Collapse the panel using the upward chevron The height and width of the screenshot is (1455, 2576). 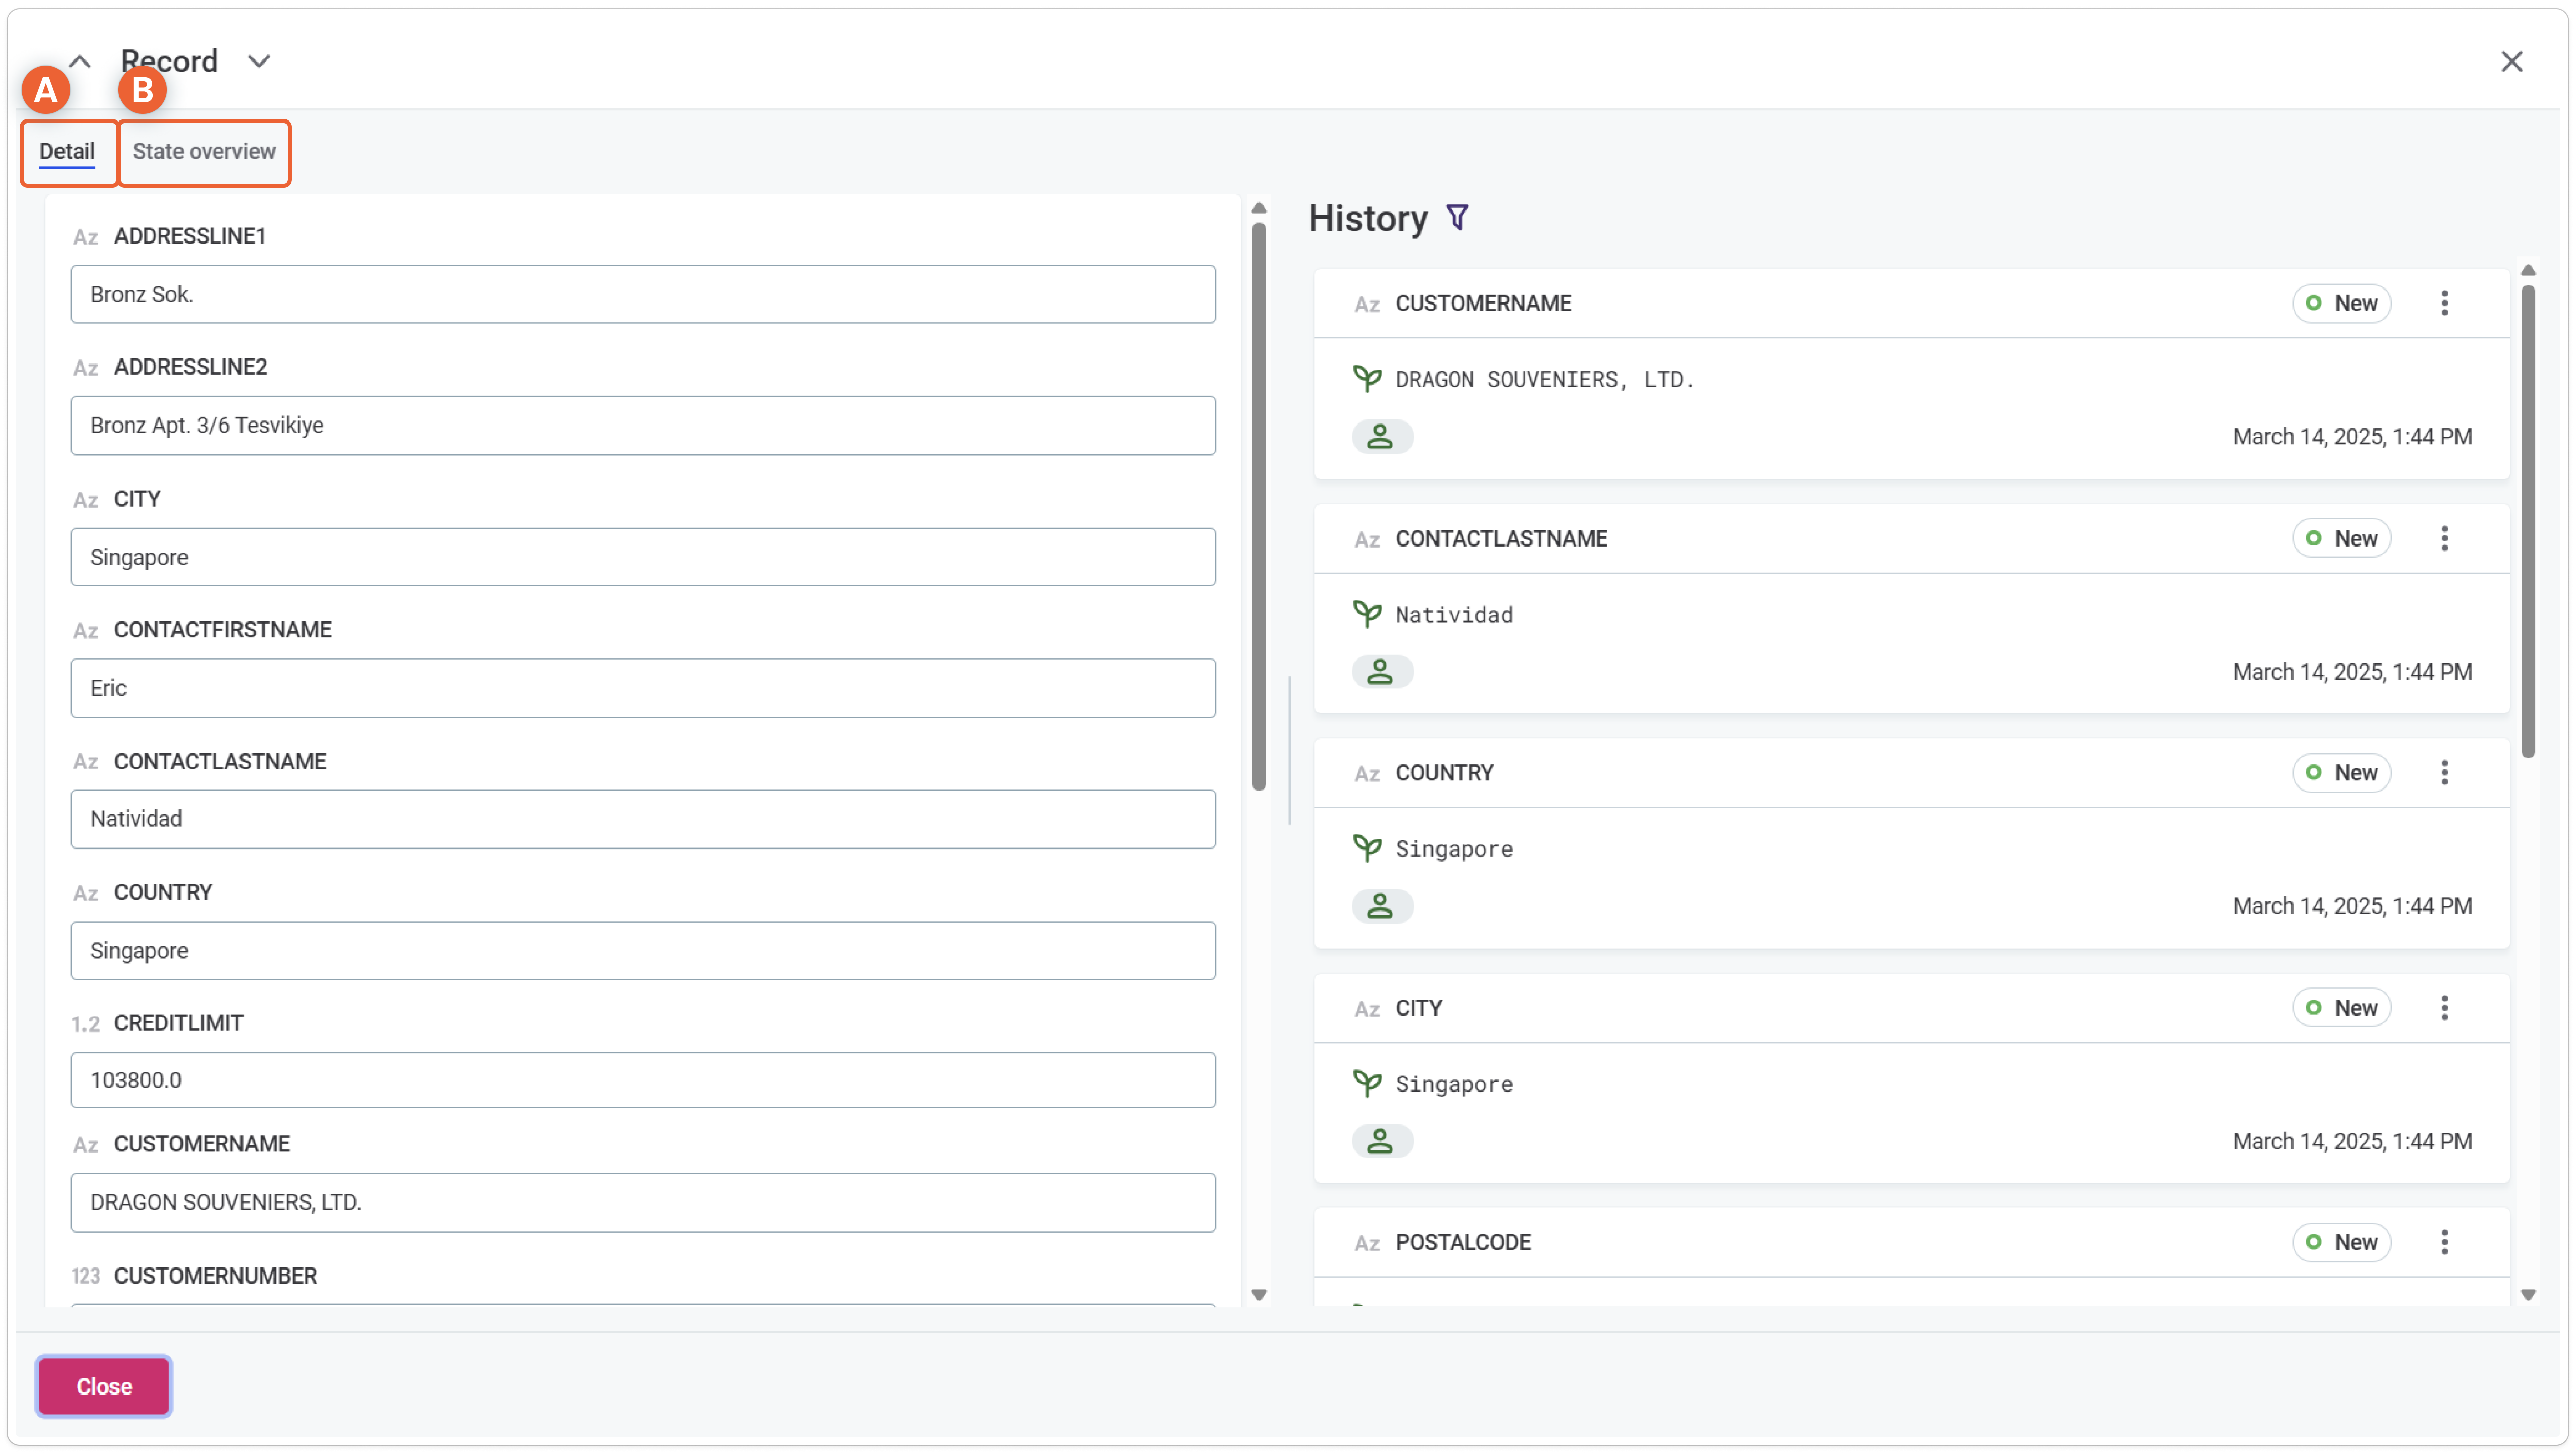pyautogui.click(x=79, y=61)
